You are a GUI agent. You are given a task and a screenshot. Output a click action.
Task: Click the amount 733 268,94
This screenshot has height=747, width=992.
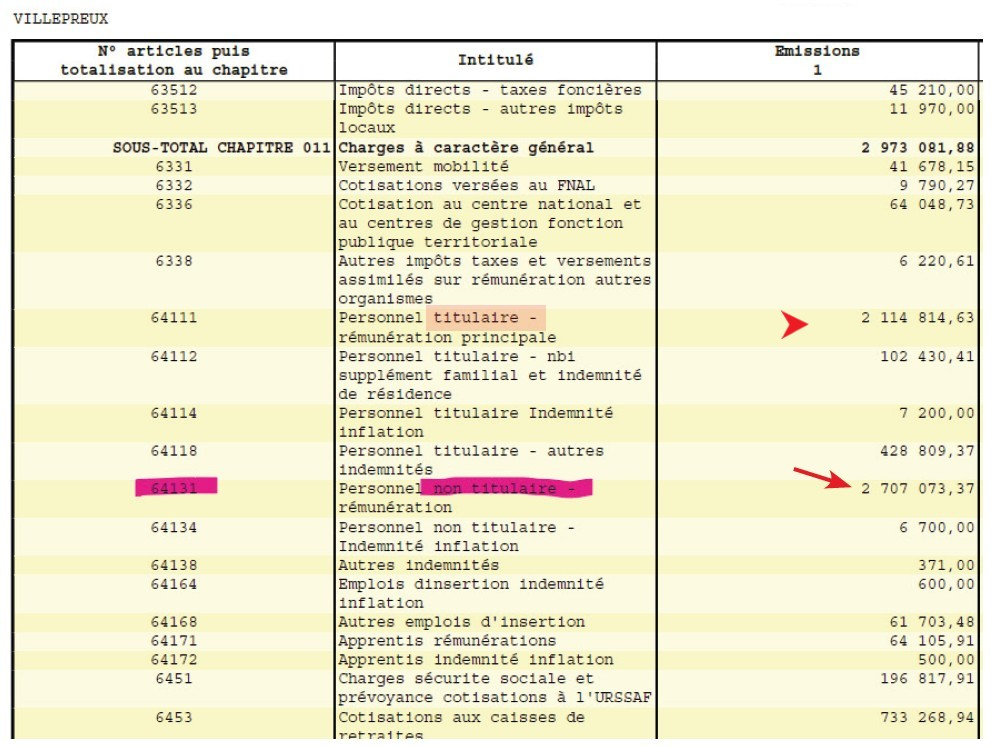[926, 717]
